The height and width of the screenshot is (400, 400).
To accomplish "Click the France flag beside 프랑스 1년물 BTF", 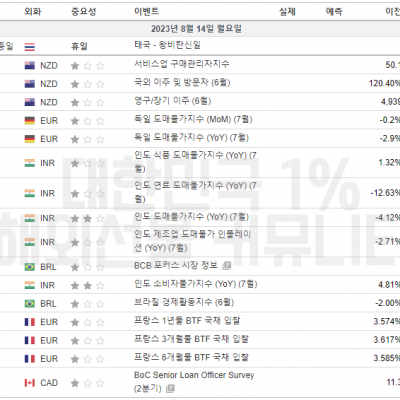I will pyautogui.click(x=30, y=322).
